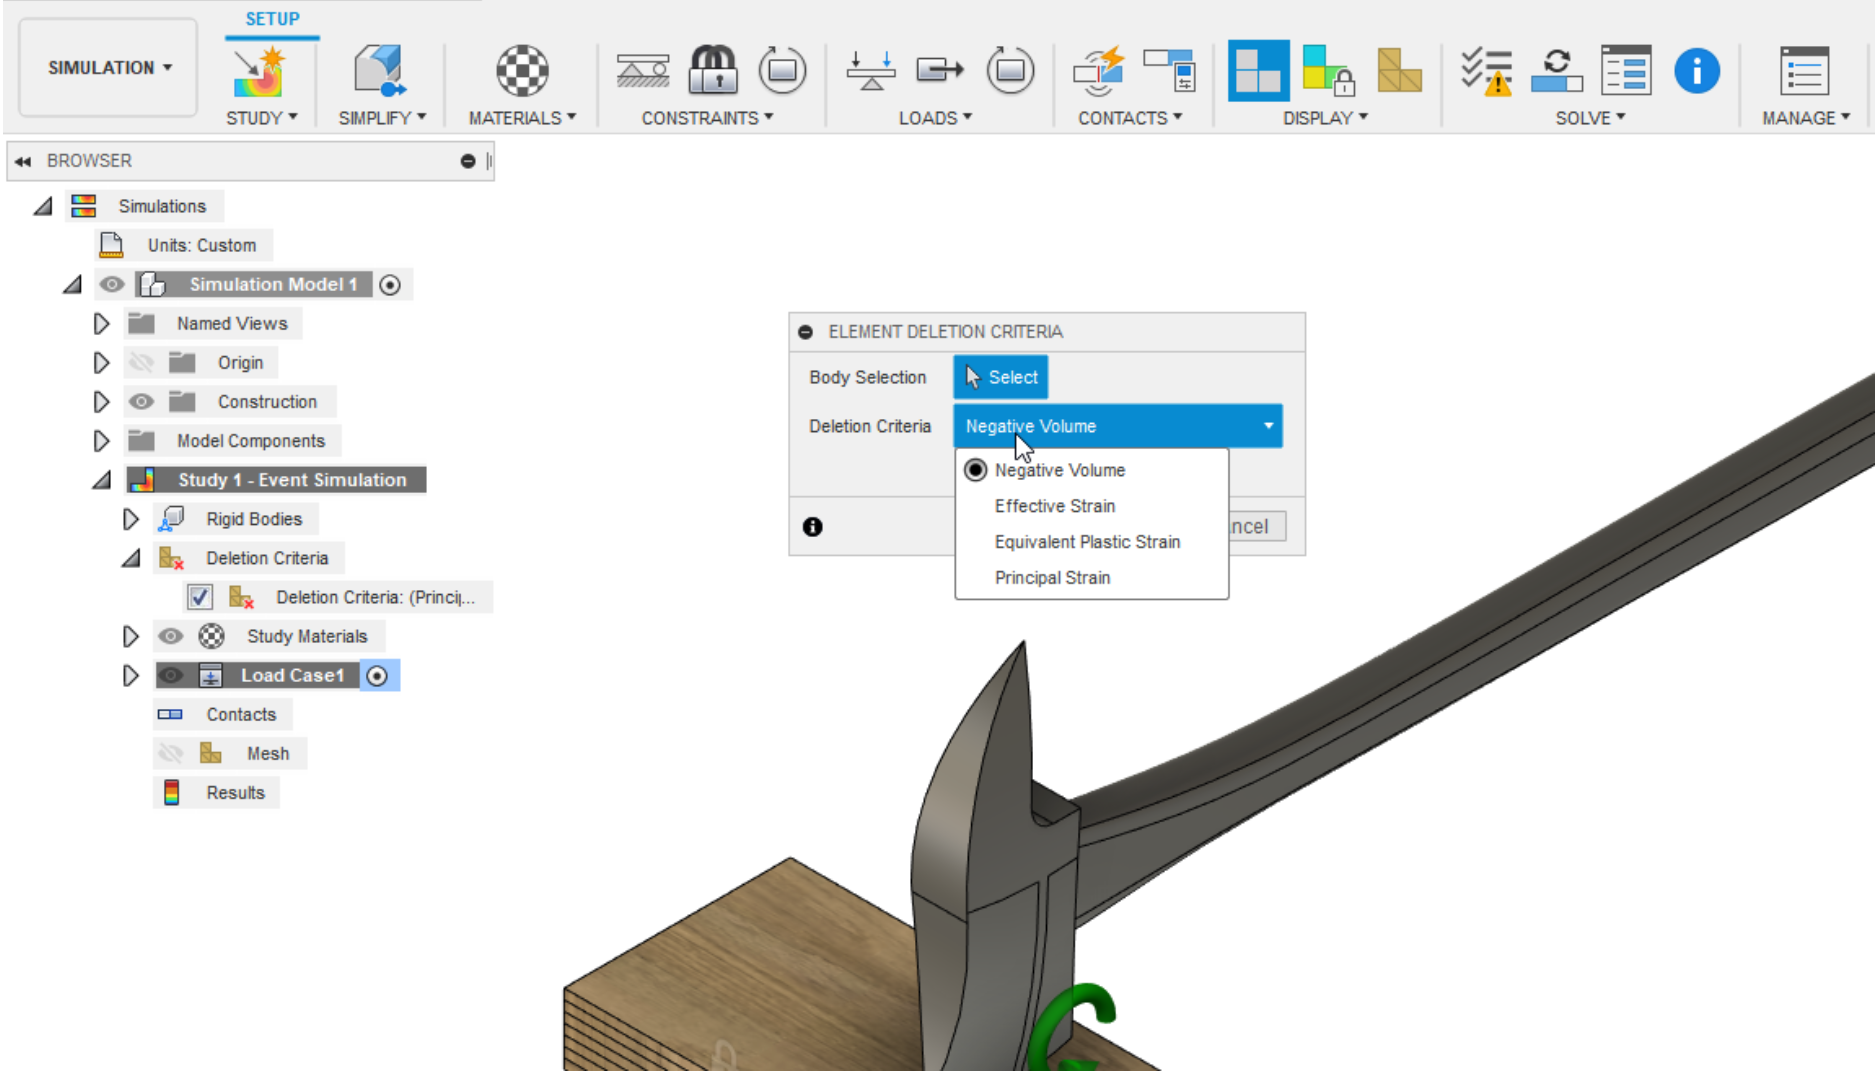Click the checkered Materials sphere icon
1876x1072 pixels.
click(522, 71)
